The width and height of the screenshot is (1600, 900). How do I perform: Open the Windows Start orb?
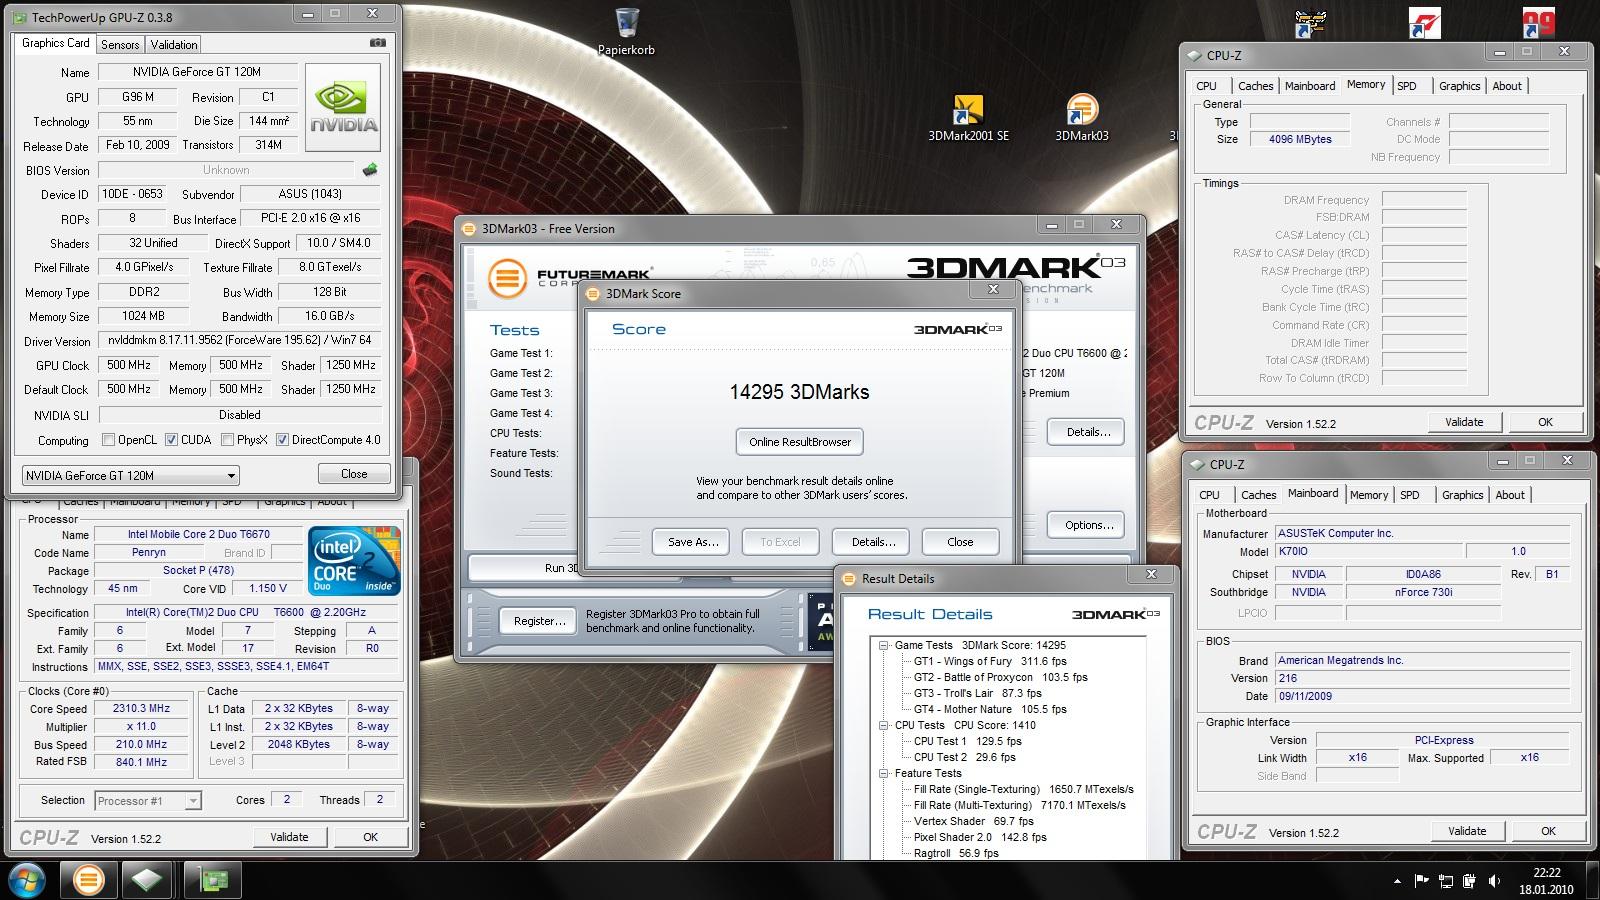click(x=27, y=880)
